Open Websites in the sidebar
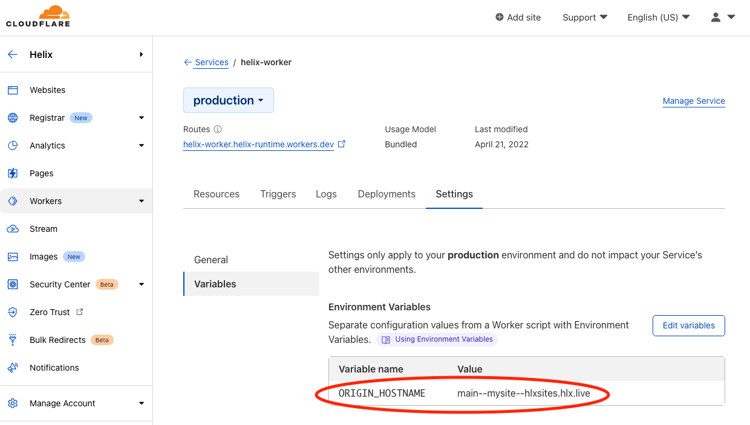 (47, 90)
